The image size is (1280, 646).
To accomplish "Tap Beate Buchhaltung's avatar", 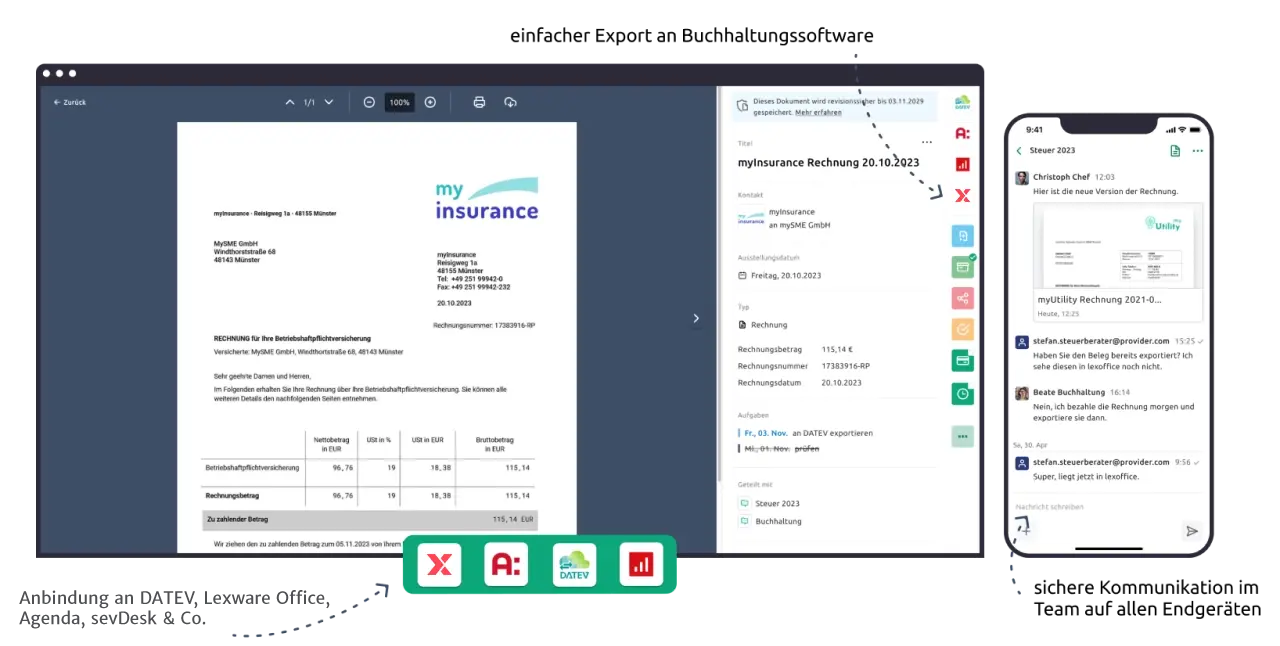I will 1022,393.
